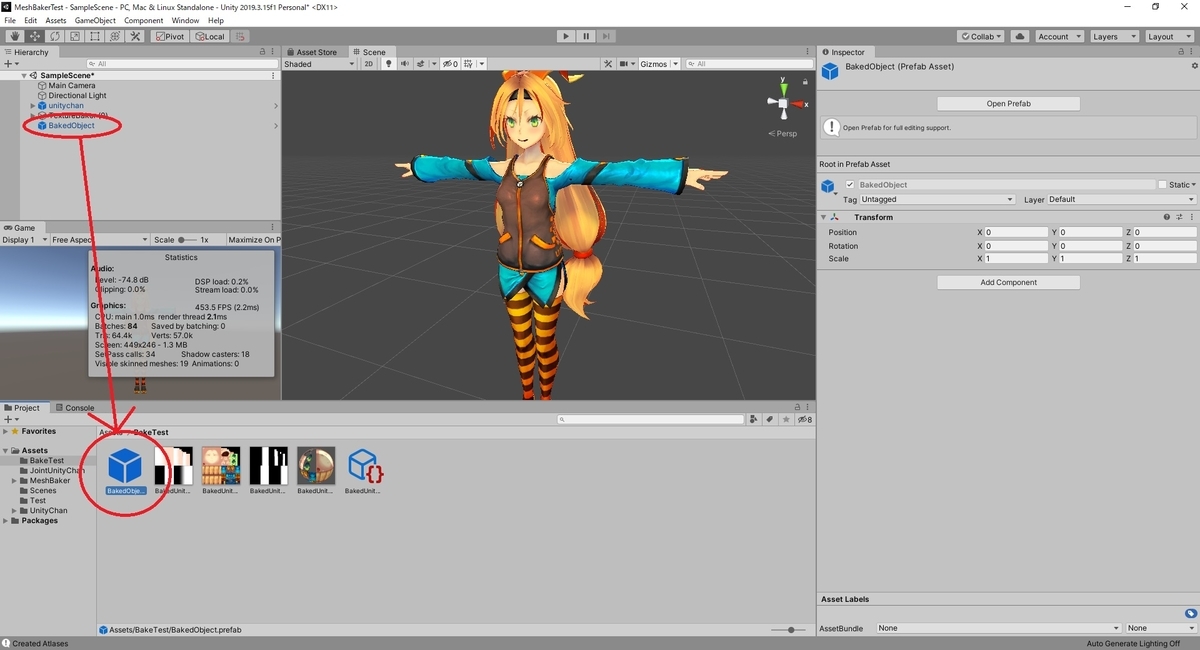Toggle scene lighting bulb icon
The width and height of the screenshot is (1200, 650).
coord(388,64)
